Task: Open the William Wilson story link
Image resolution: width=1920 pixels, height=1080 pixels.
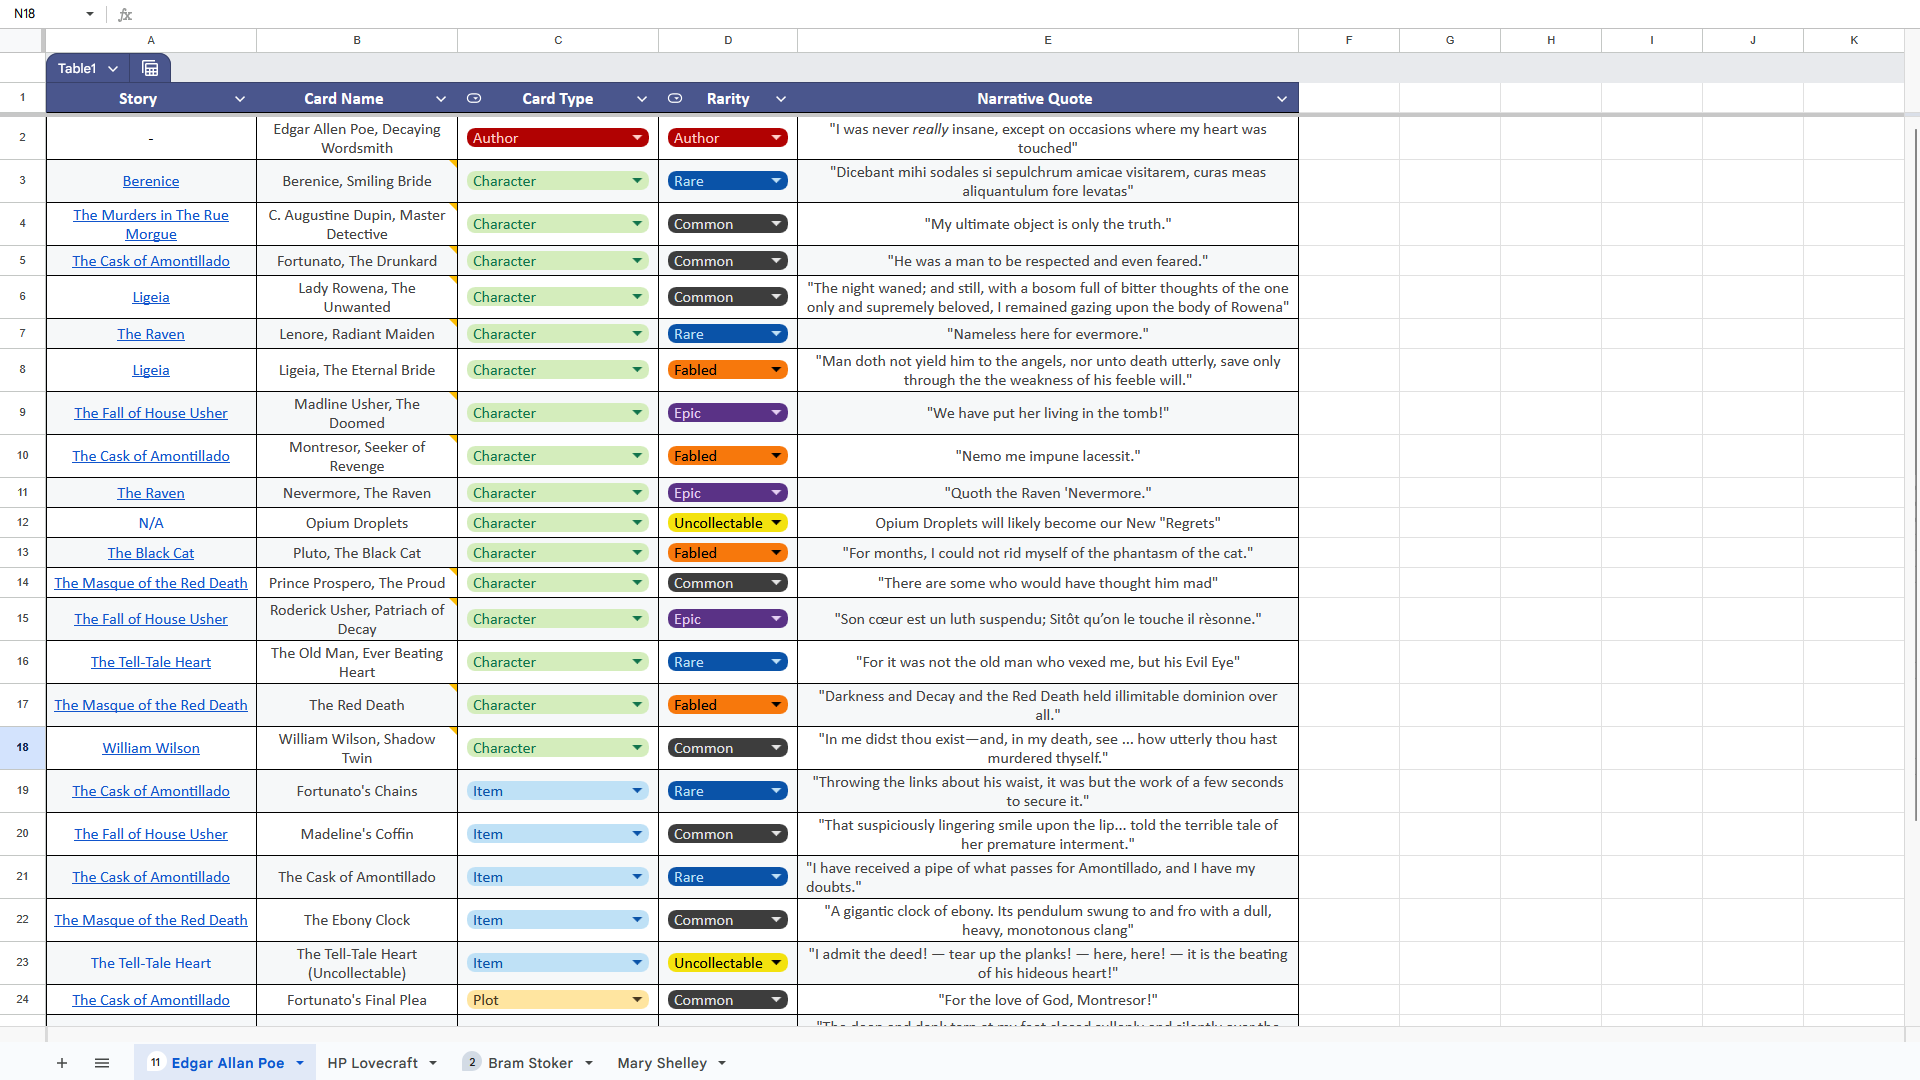Action: pos(151,748)
